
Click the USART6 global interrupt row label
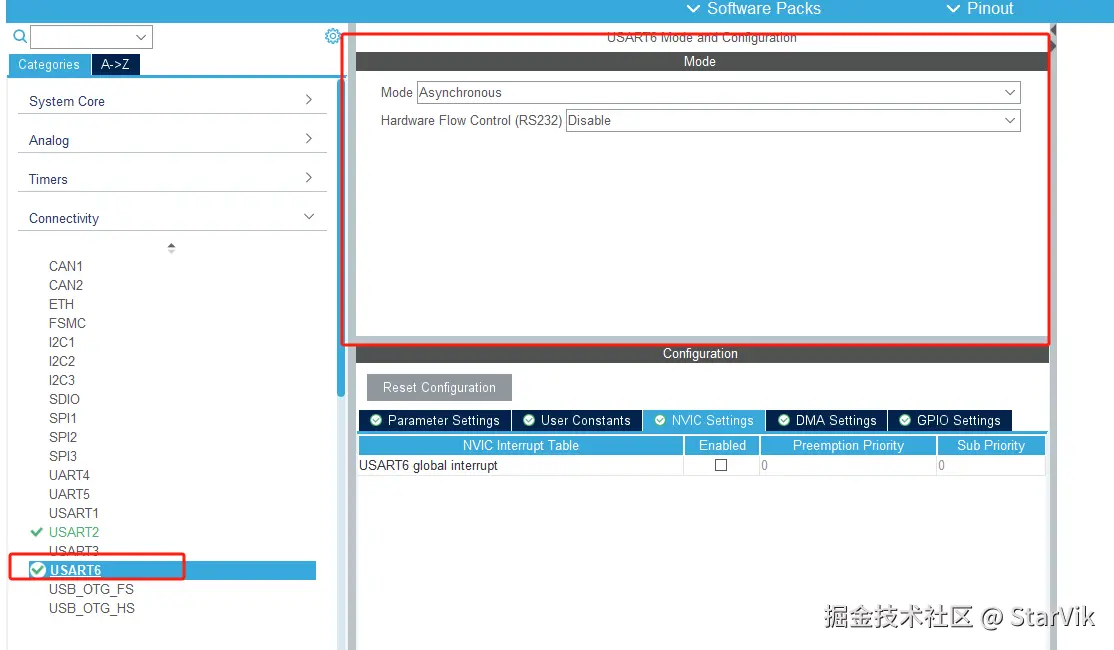coord(428,465)
